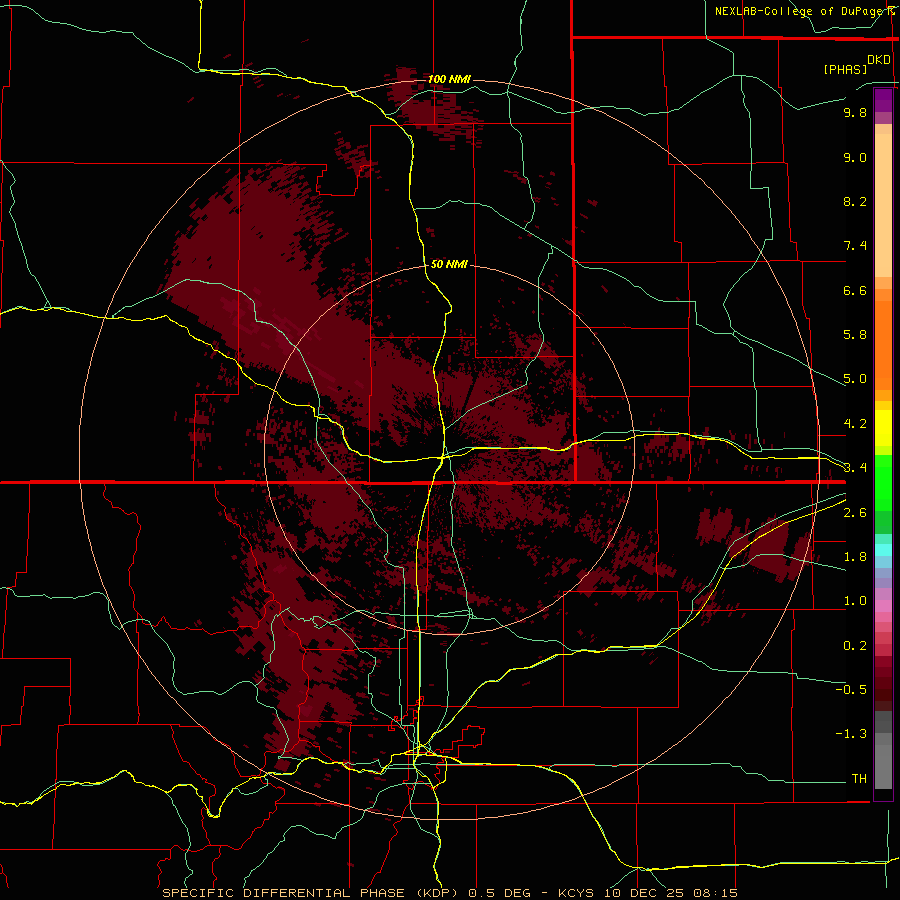The image size is (900, 900).
Task: Pick the bright green segment of color bar
Action: tap(883, 482)
